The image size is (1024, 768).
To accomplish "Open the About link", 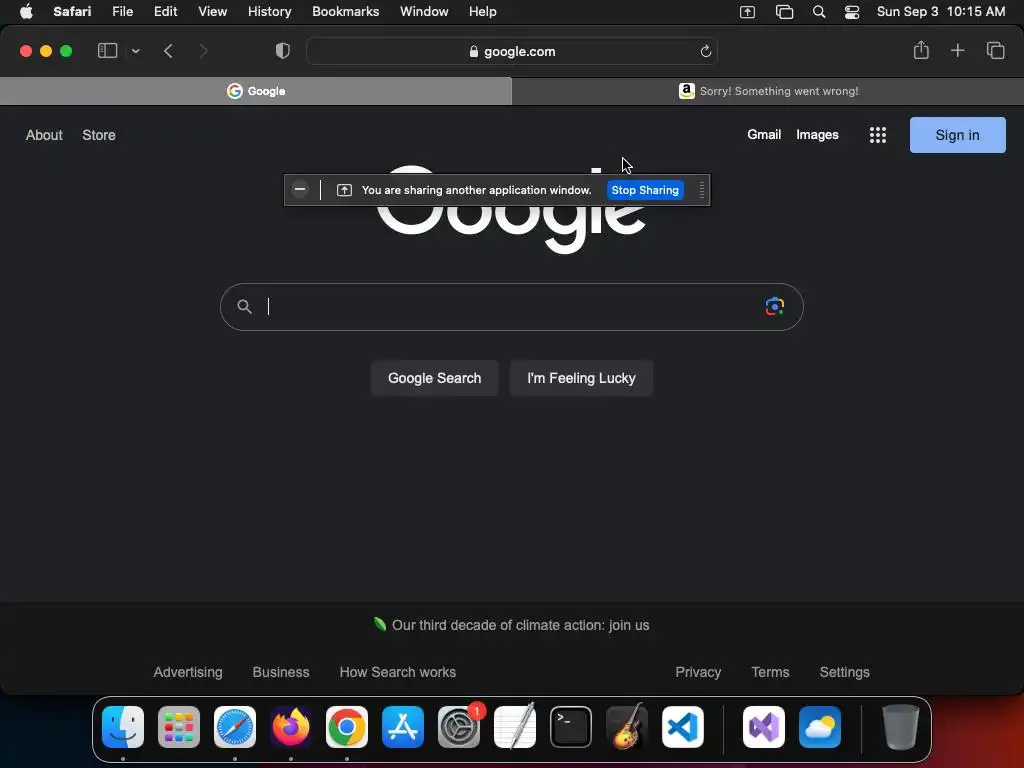I will [x=44, y=135].
